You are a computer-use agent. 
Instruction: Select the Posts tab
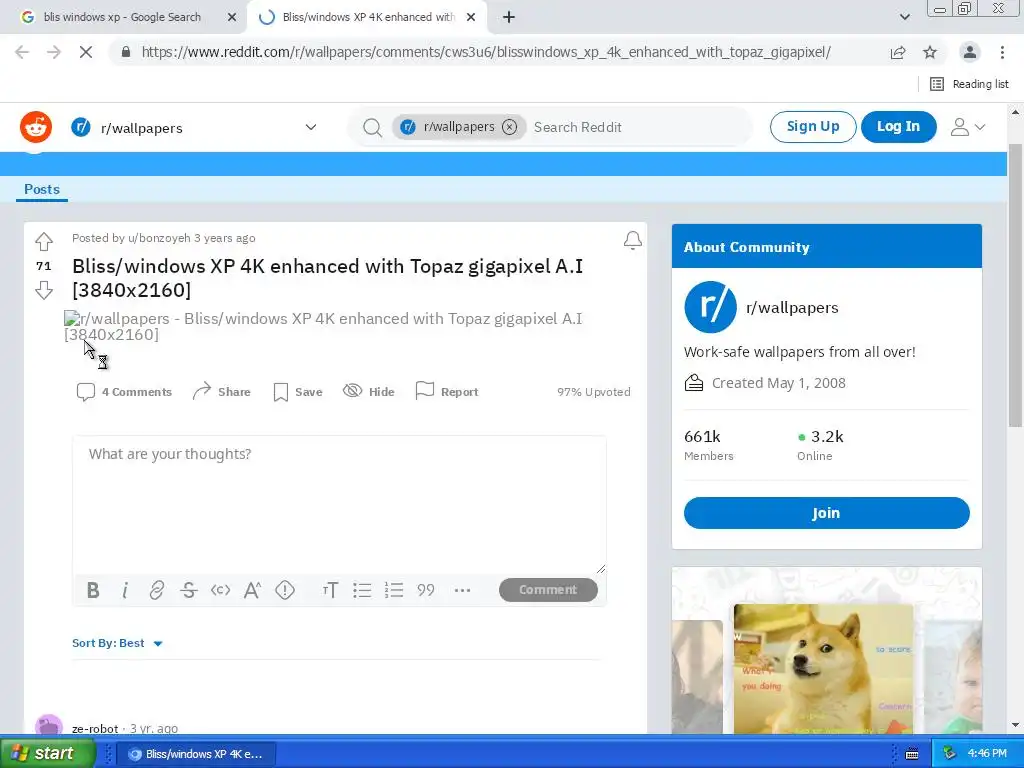tap(42, 189)
